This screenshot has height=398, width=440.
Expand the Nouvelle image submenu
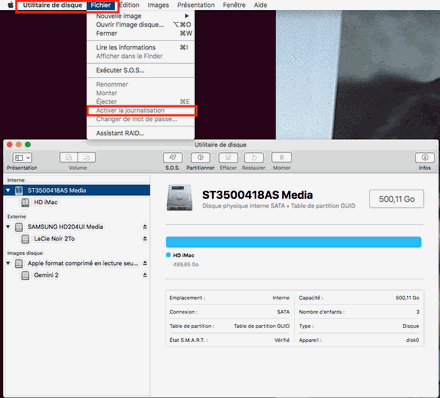pyautogui.click(x=141, y=16)
